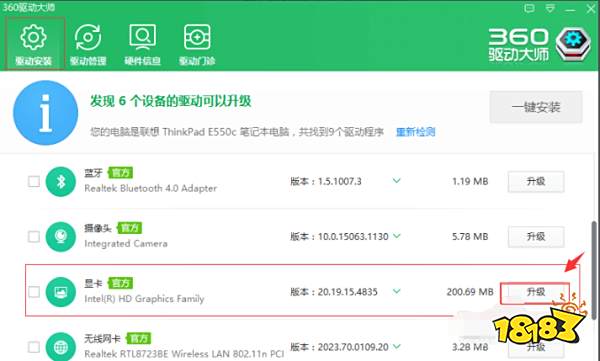The height and width of the screenshot is (361, 600).
Task: Click the blue info icon
Action: click(46, 113)
